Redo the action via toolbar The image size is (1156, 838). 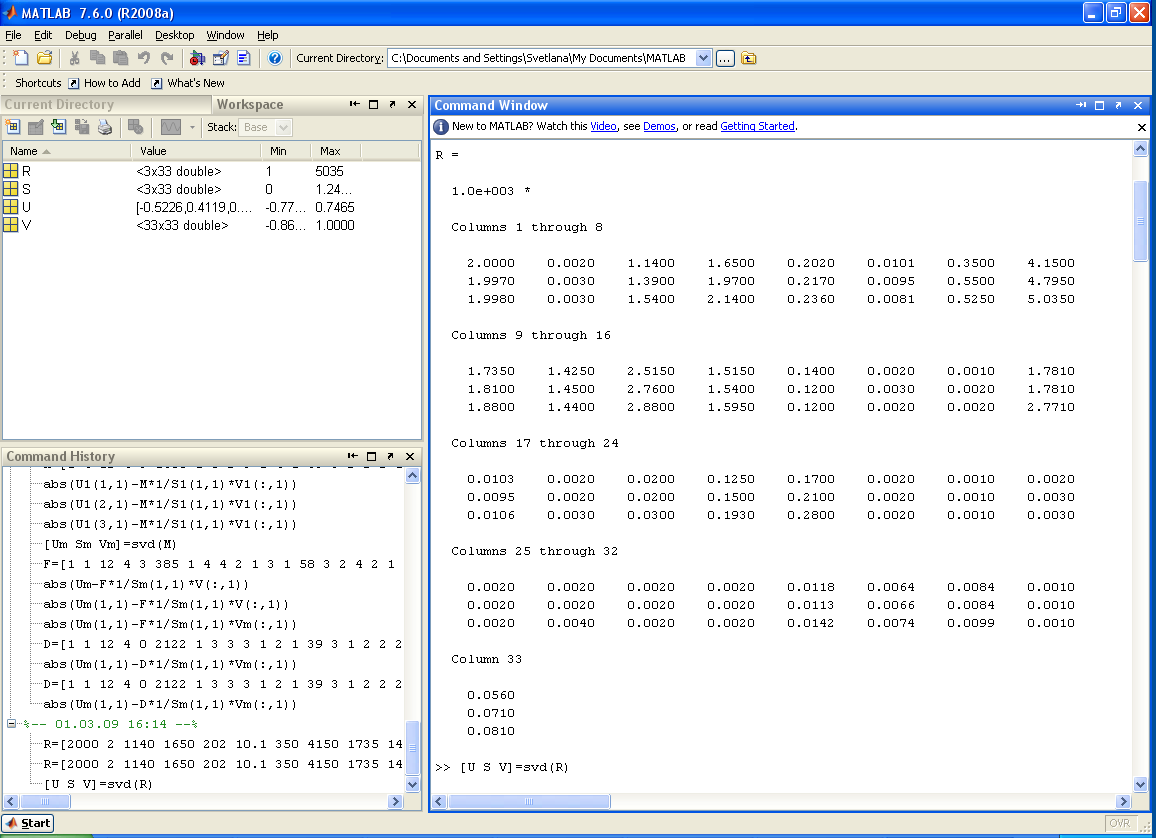pyautogui.click(x=167, y=58)
